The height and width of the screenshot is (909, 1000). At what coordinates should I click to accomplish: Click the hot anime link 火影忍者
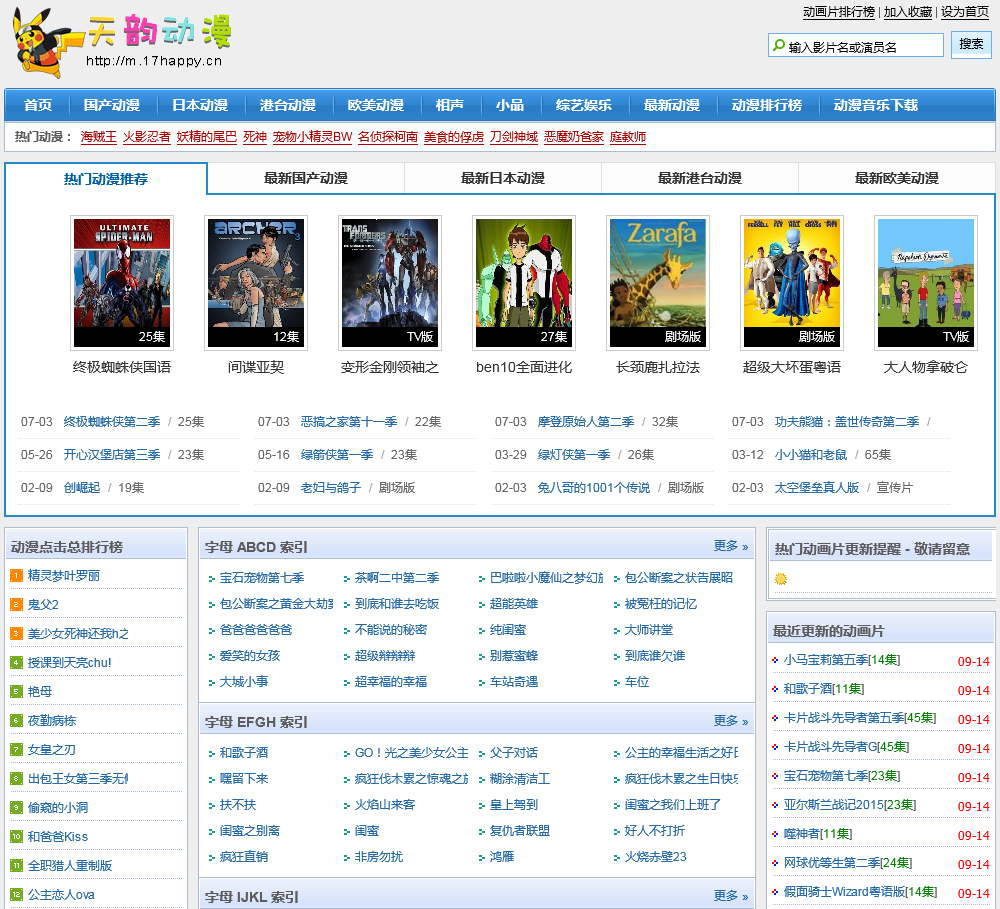click(x=147, y=137)
